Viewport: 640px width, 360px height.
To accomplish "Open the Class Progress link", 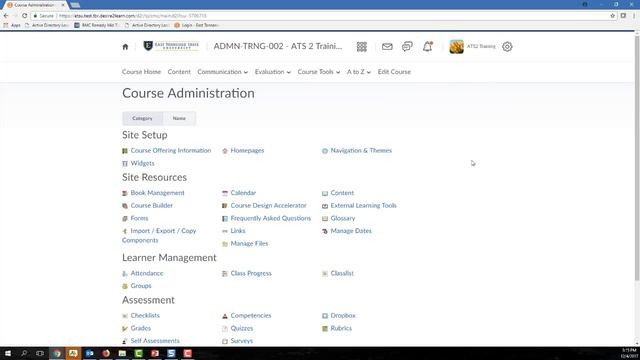I will coord(251,273).
